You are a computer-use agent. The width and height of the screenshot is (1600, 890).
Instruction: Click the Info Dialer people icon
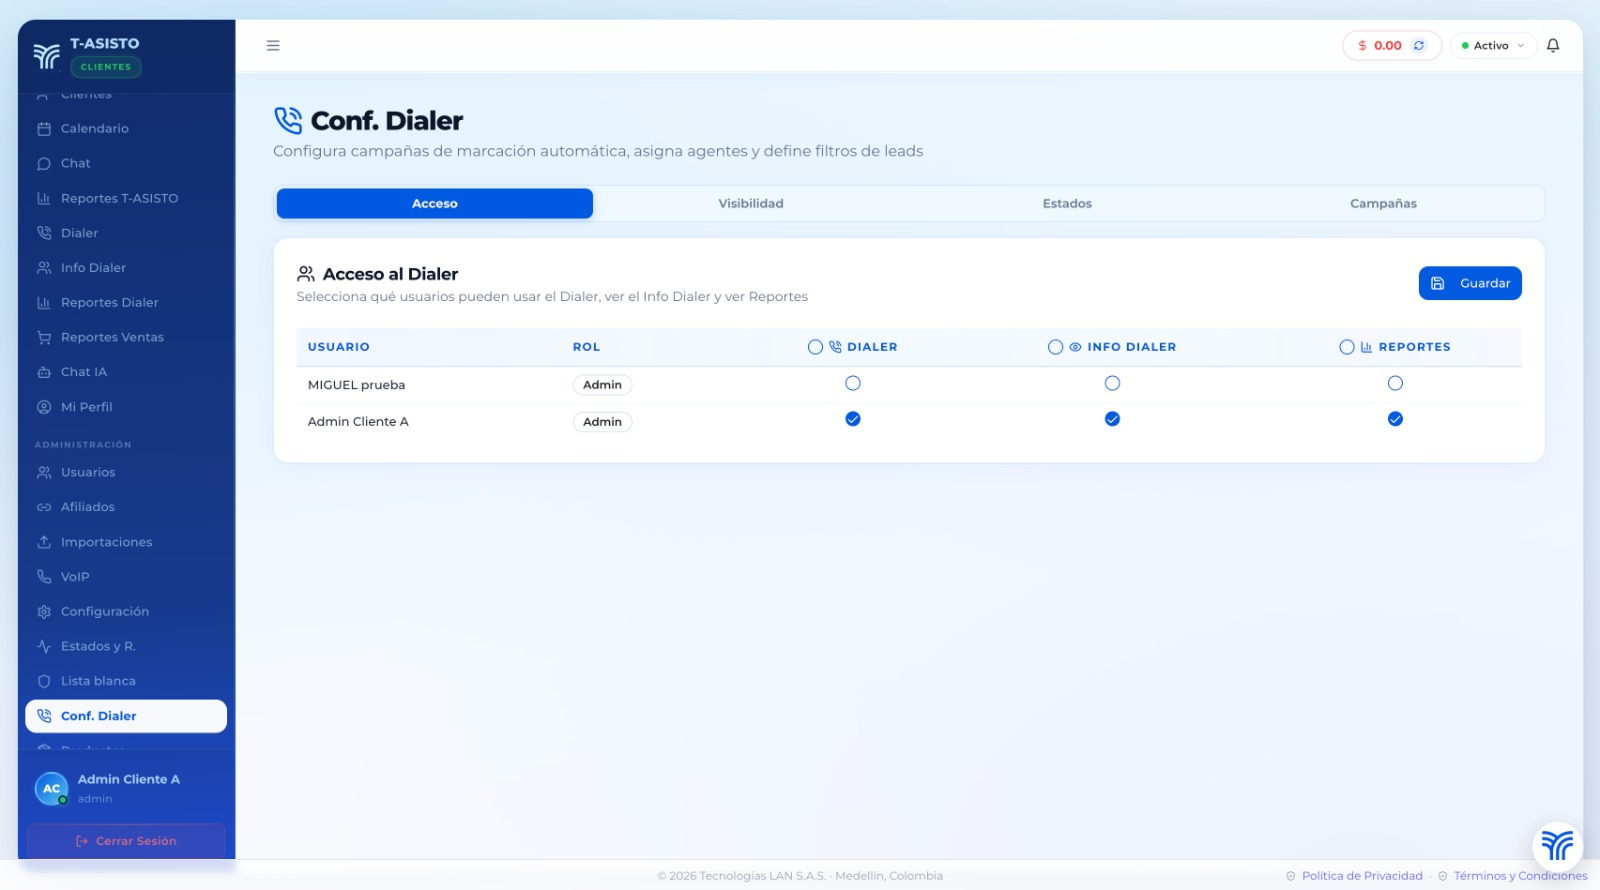tap(44, 268)
